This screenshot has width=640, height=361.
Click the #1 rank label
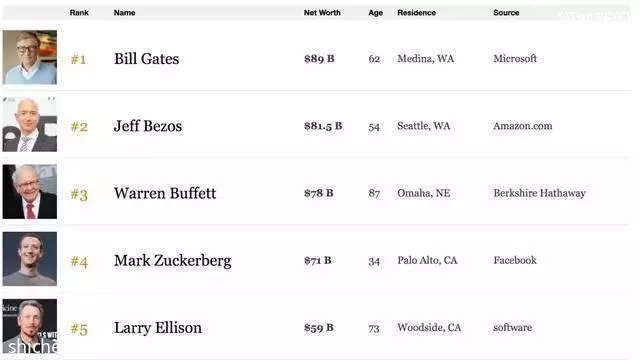(x=78, y=60)
